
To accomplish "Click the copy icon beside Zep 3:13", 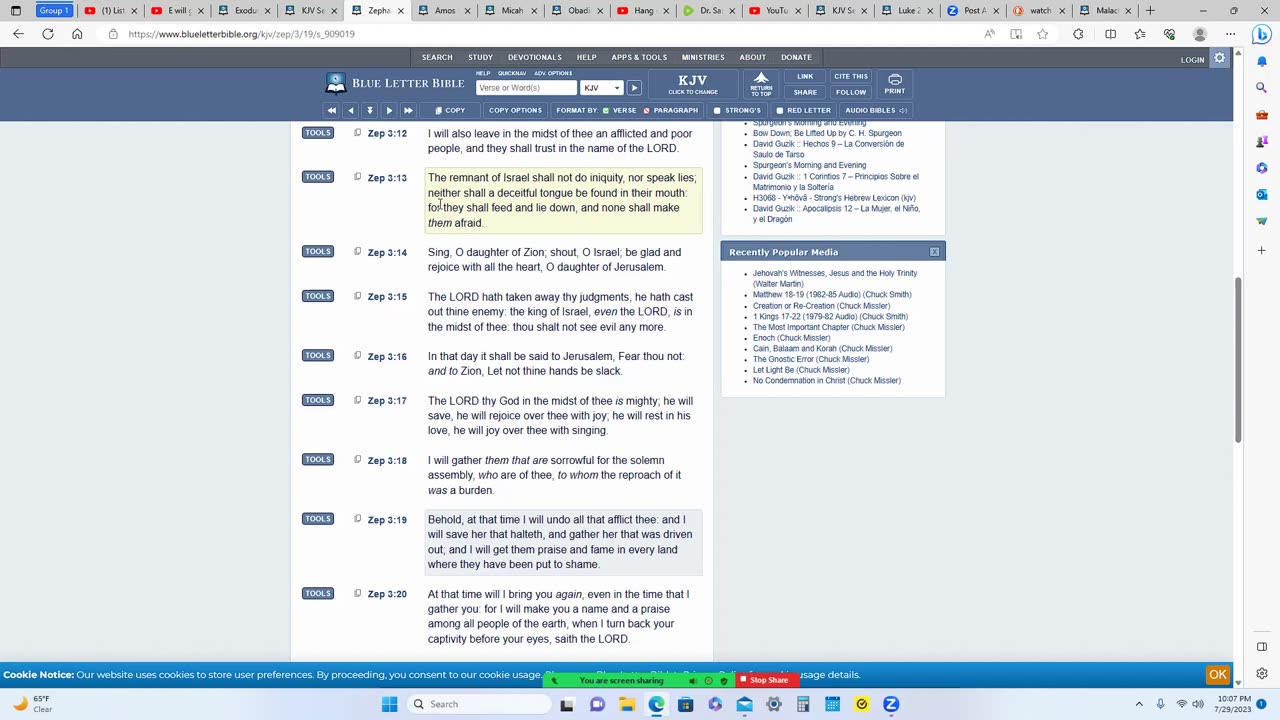I will click(x=357, y=177).
